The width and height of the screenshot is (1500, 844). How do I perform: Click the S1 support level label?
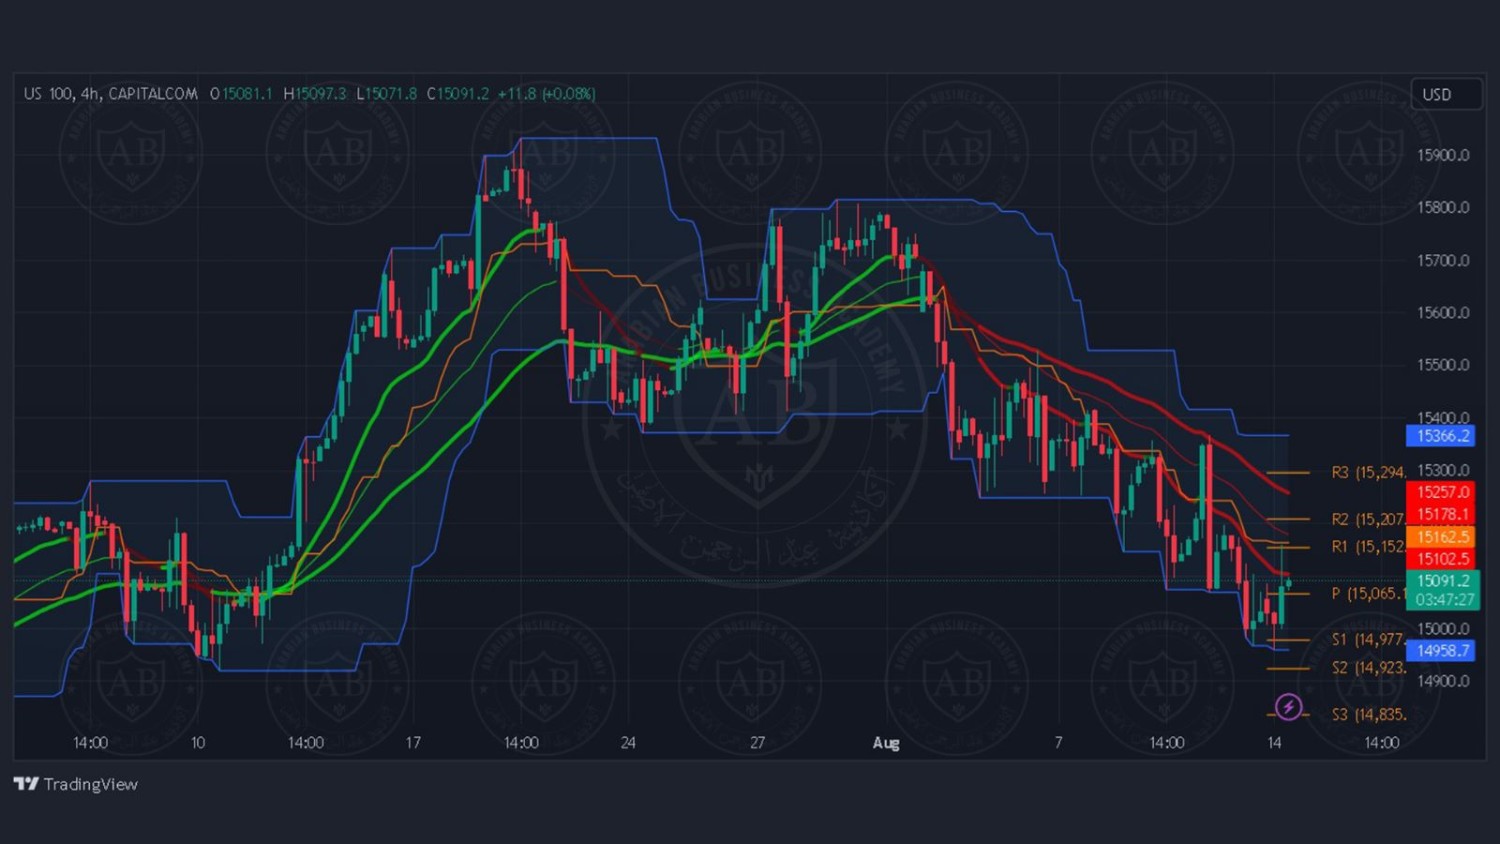coord(1368,640)
